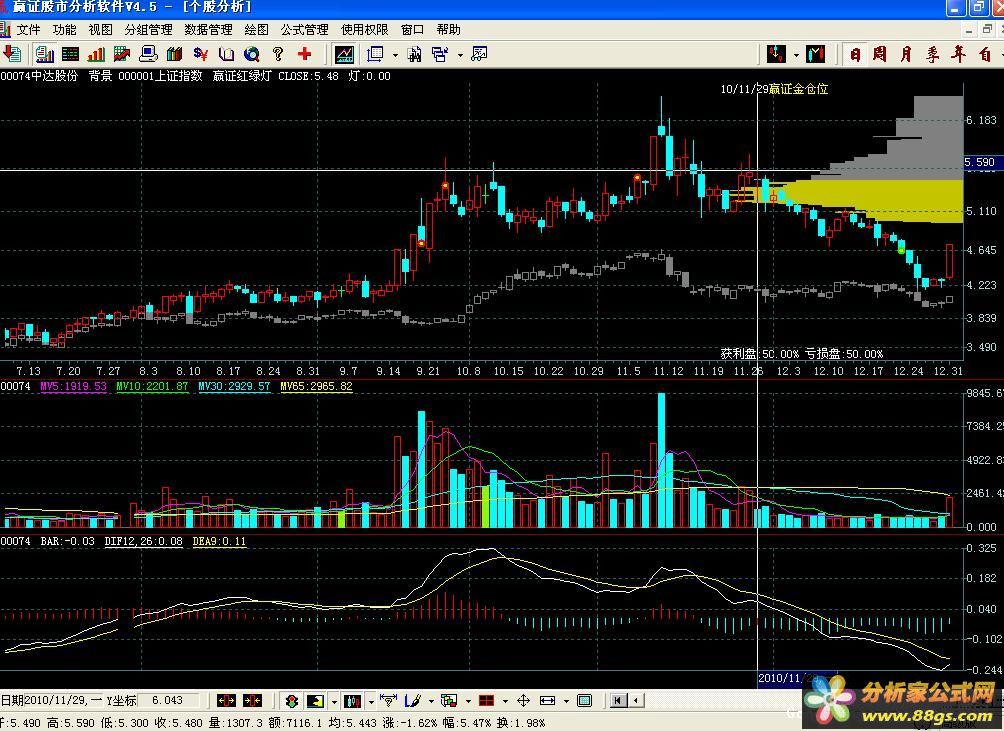Image resolution: width=1004 pixels, height=731 pixels.
Task: Click the DEA9:0.11 indicator label
Action: (220, 542)
